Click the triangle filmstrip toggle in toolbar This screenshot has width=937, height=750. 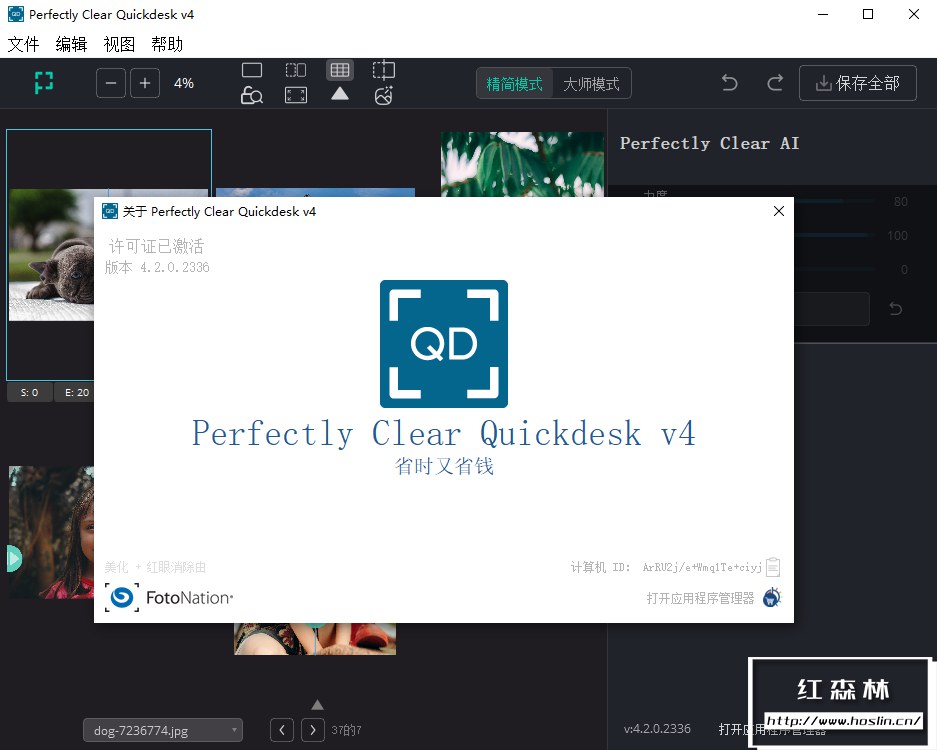(x=340, y=94)
